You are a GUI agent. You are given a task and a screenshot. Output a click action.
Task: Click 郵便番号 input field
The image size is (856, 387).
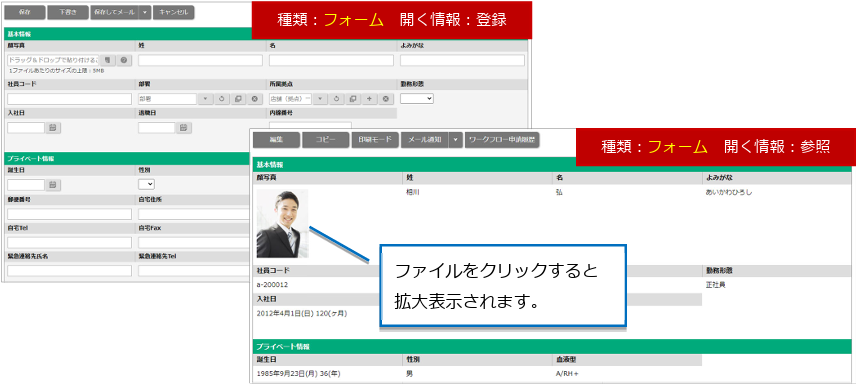(69, 213)
